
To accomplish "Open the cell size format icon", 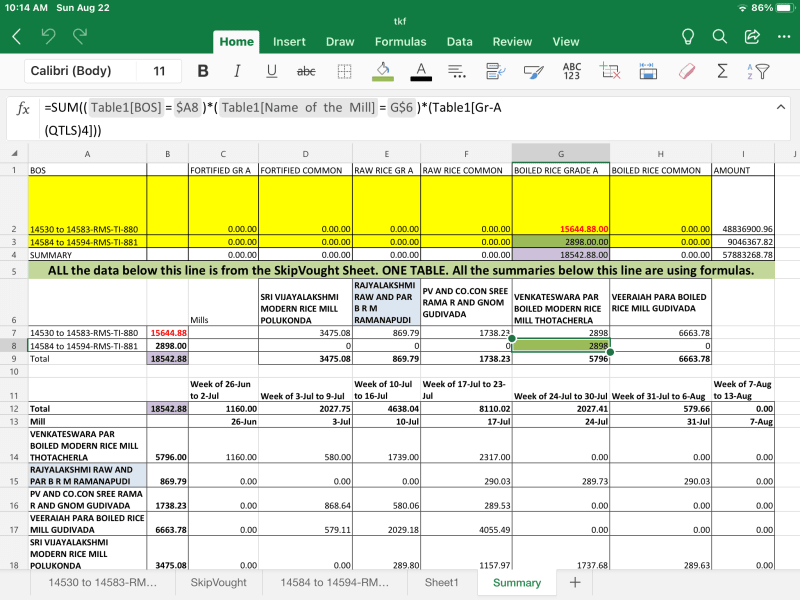I will [648, 71].
